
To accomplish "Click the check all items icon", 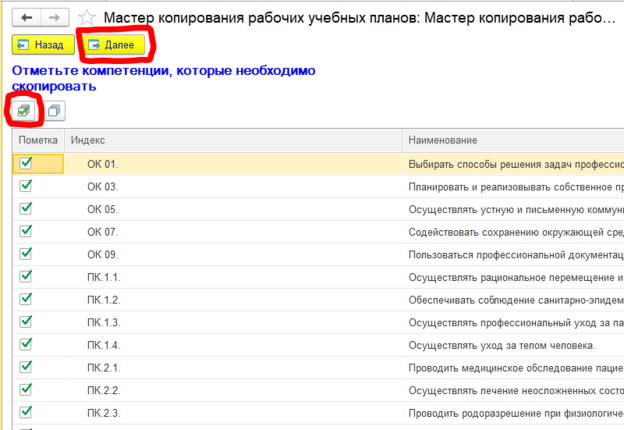I will pyautogui.click(x=24, y=110).
